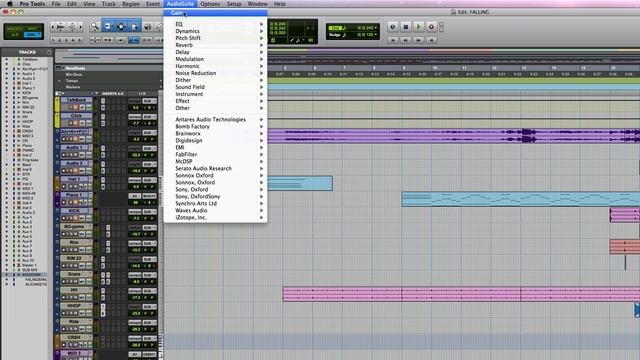Click the Record transport button

[x=431, y=27]
